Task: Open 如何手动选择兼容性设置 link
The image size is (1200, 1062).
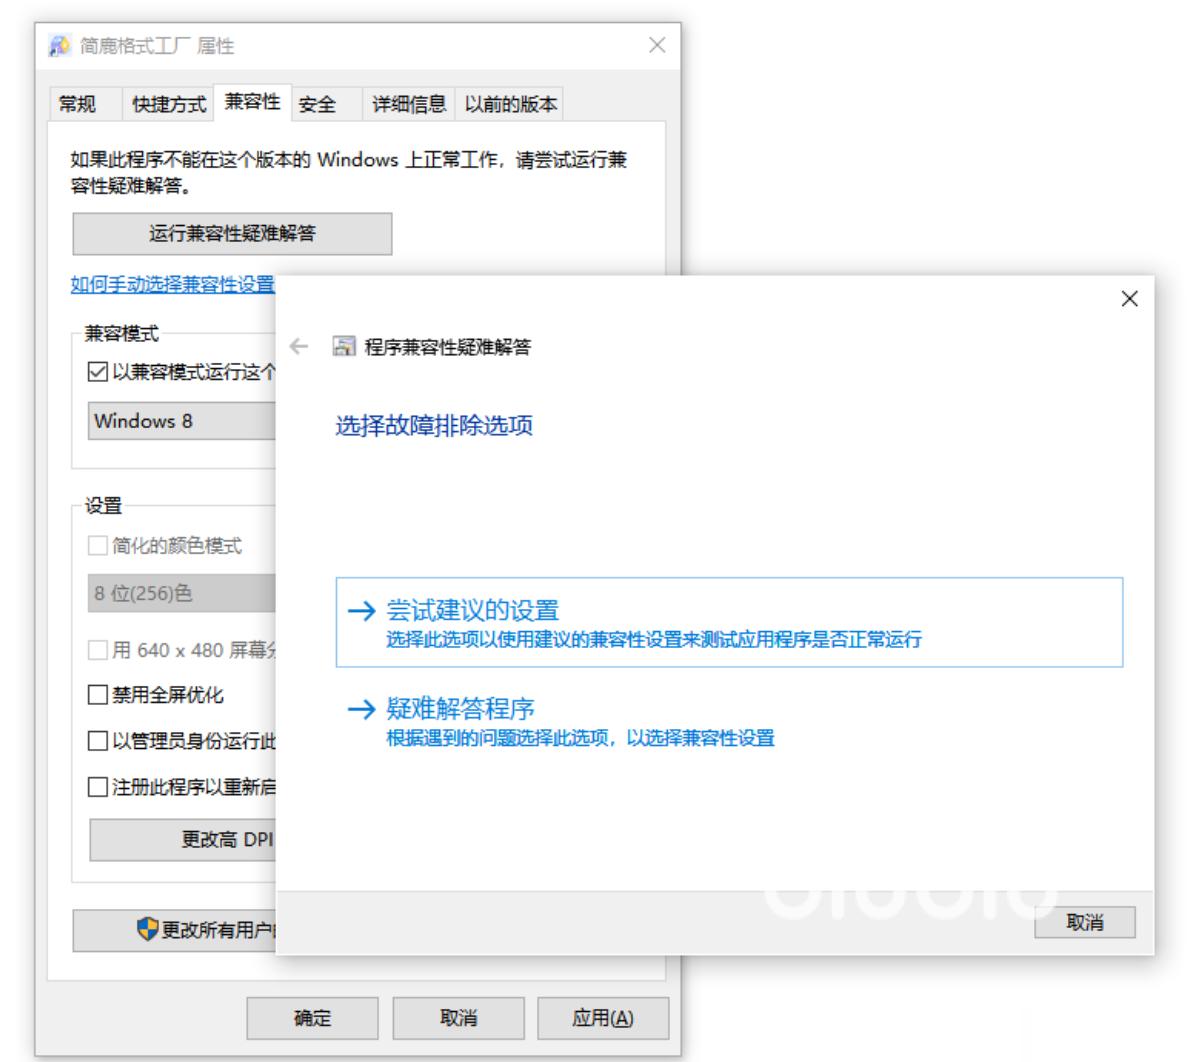Action: pyautogui.click(x=172, y=284)
